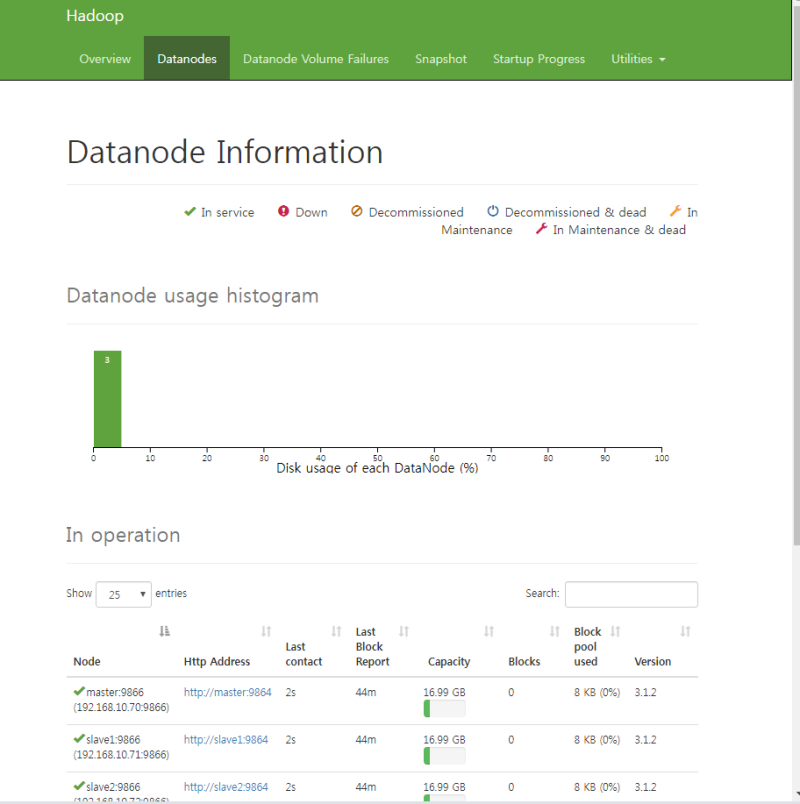Click slave2:9866 in-service check icon
The height and width of the screenshot is (804, 800).
pyautogui.click(x=79, y=786)
